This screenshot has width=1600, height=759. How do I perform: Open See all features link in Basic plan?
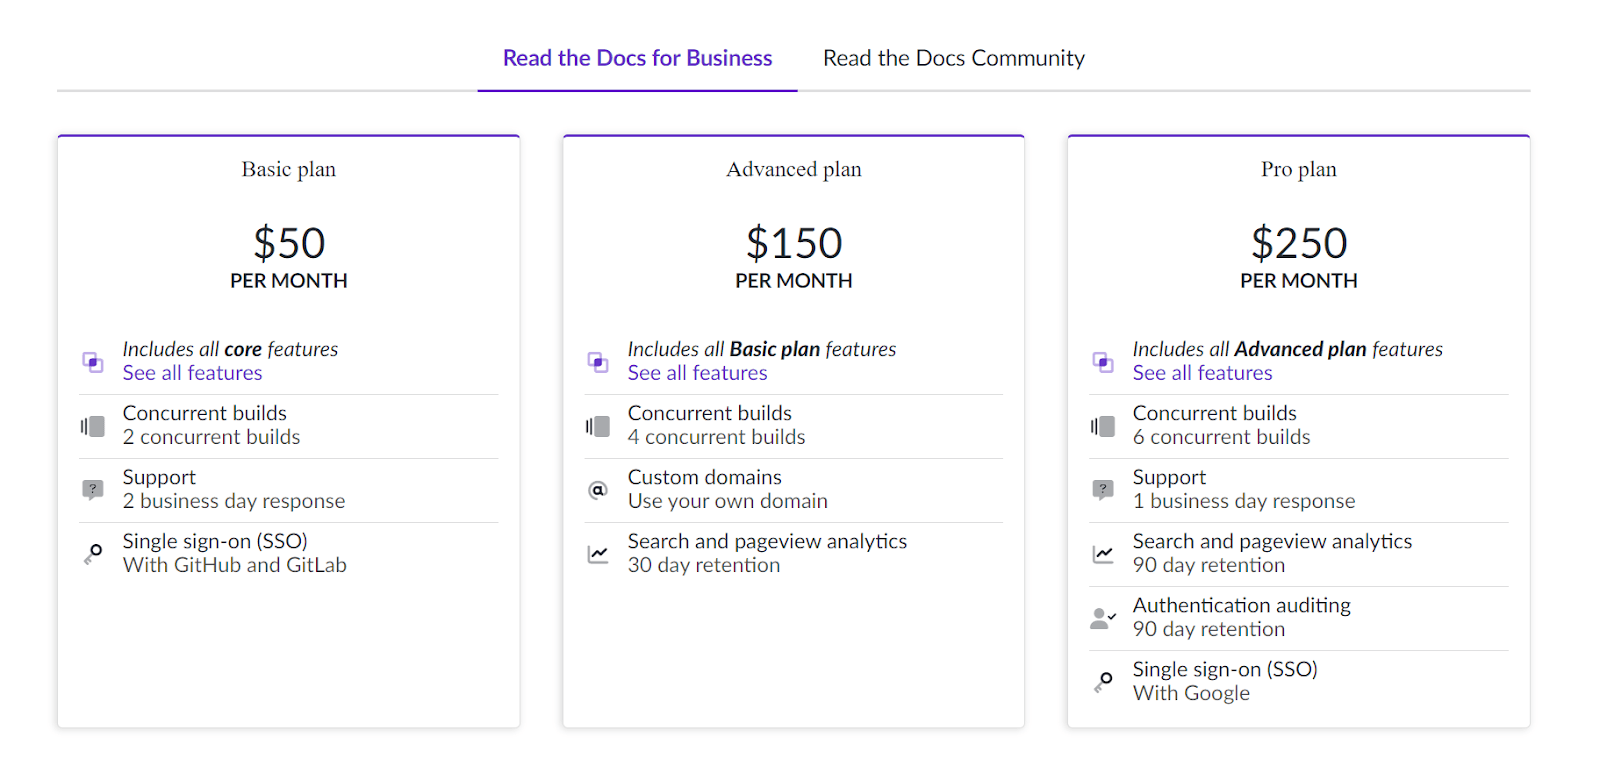pos(192,373)
